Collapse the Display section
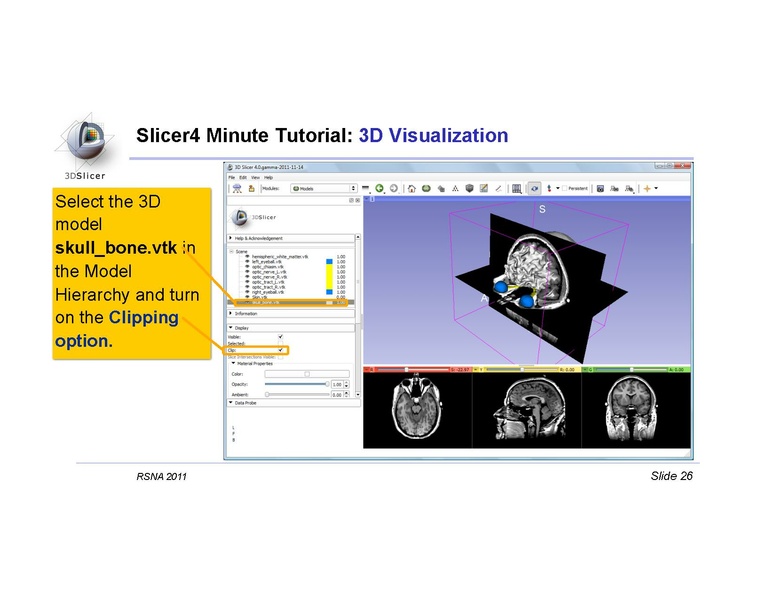 pyautogui.click(x=291, y=328)
